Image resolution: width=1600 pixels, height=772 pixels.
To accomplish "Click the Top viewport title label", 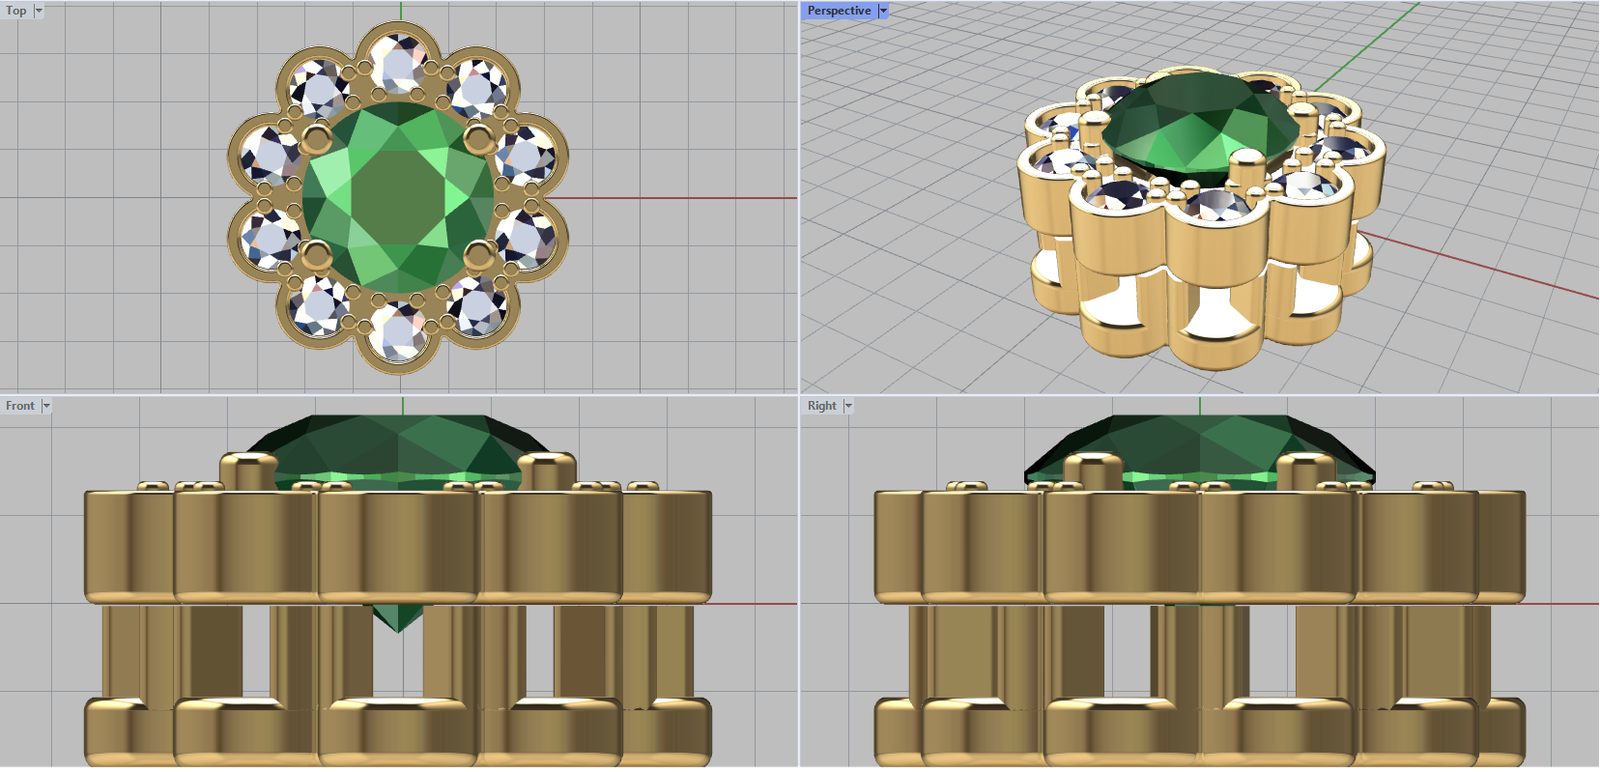I will point(16,11).
